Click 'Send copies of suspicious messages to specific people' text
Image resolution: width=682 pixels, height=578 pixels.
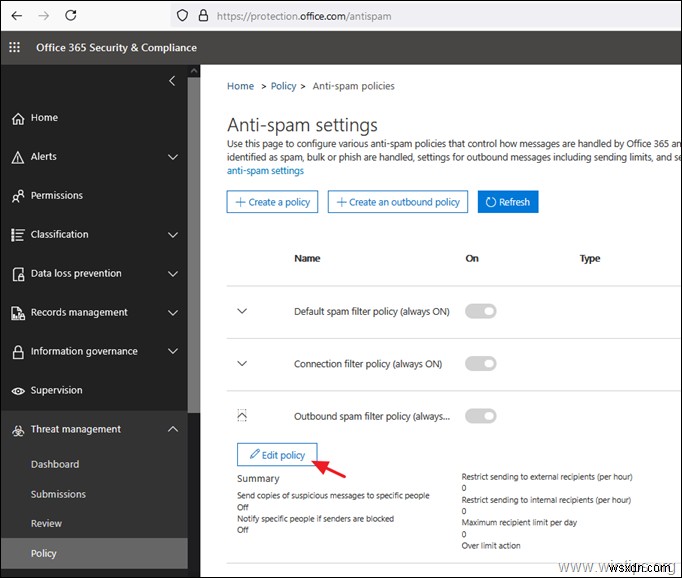(333, 495)
